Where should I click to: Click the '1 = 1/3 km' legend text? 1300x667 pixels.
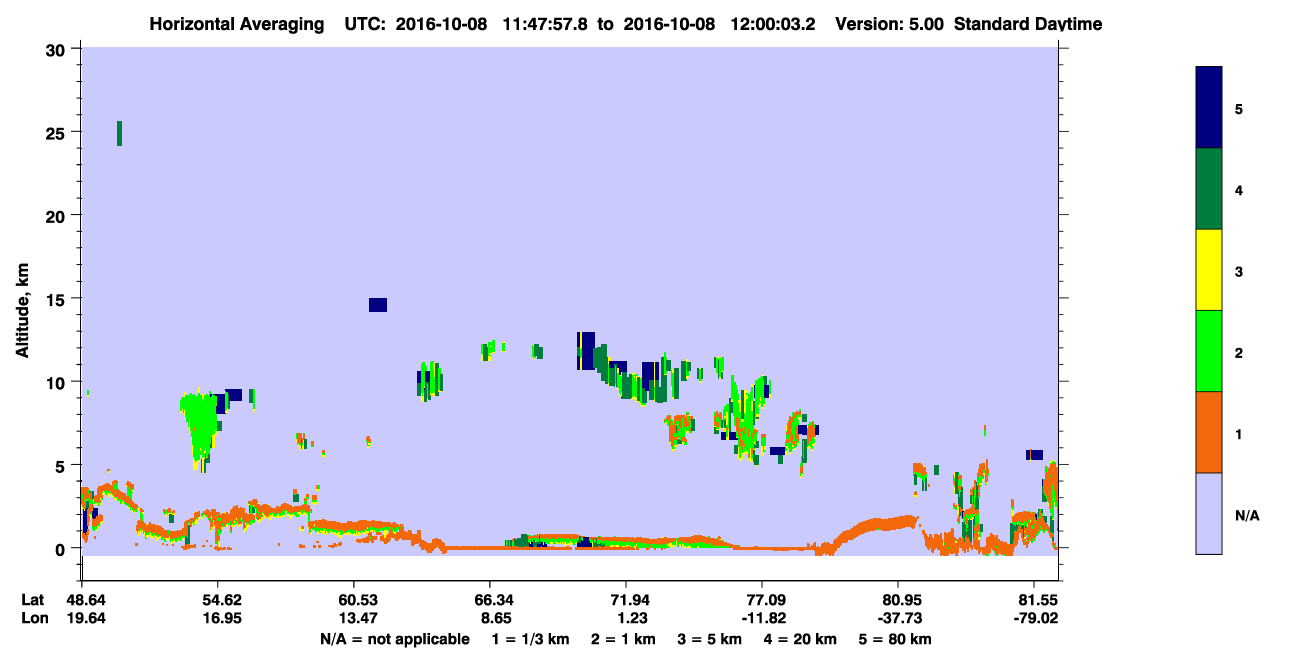tap(529, 639)
